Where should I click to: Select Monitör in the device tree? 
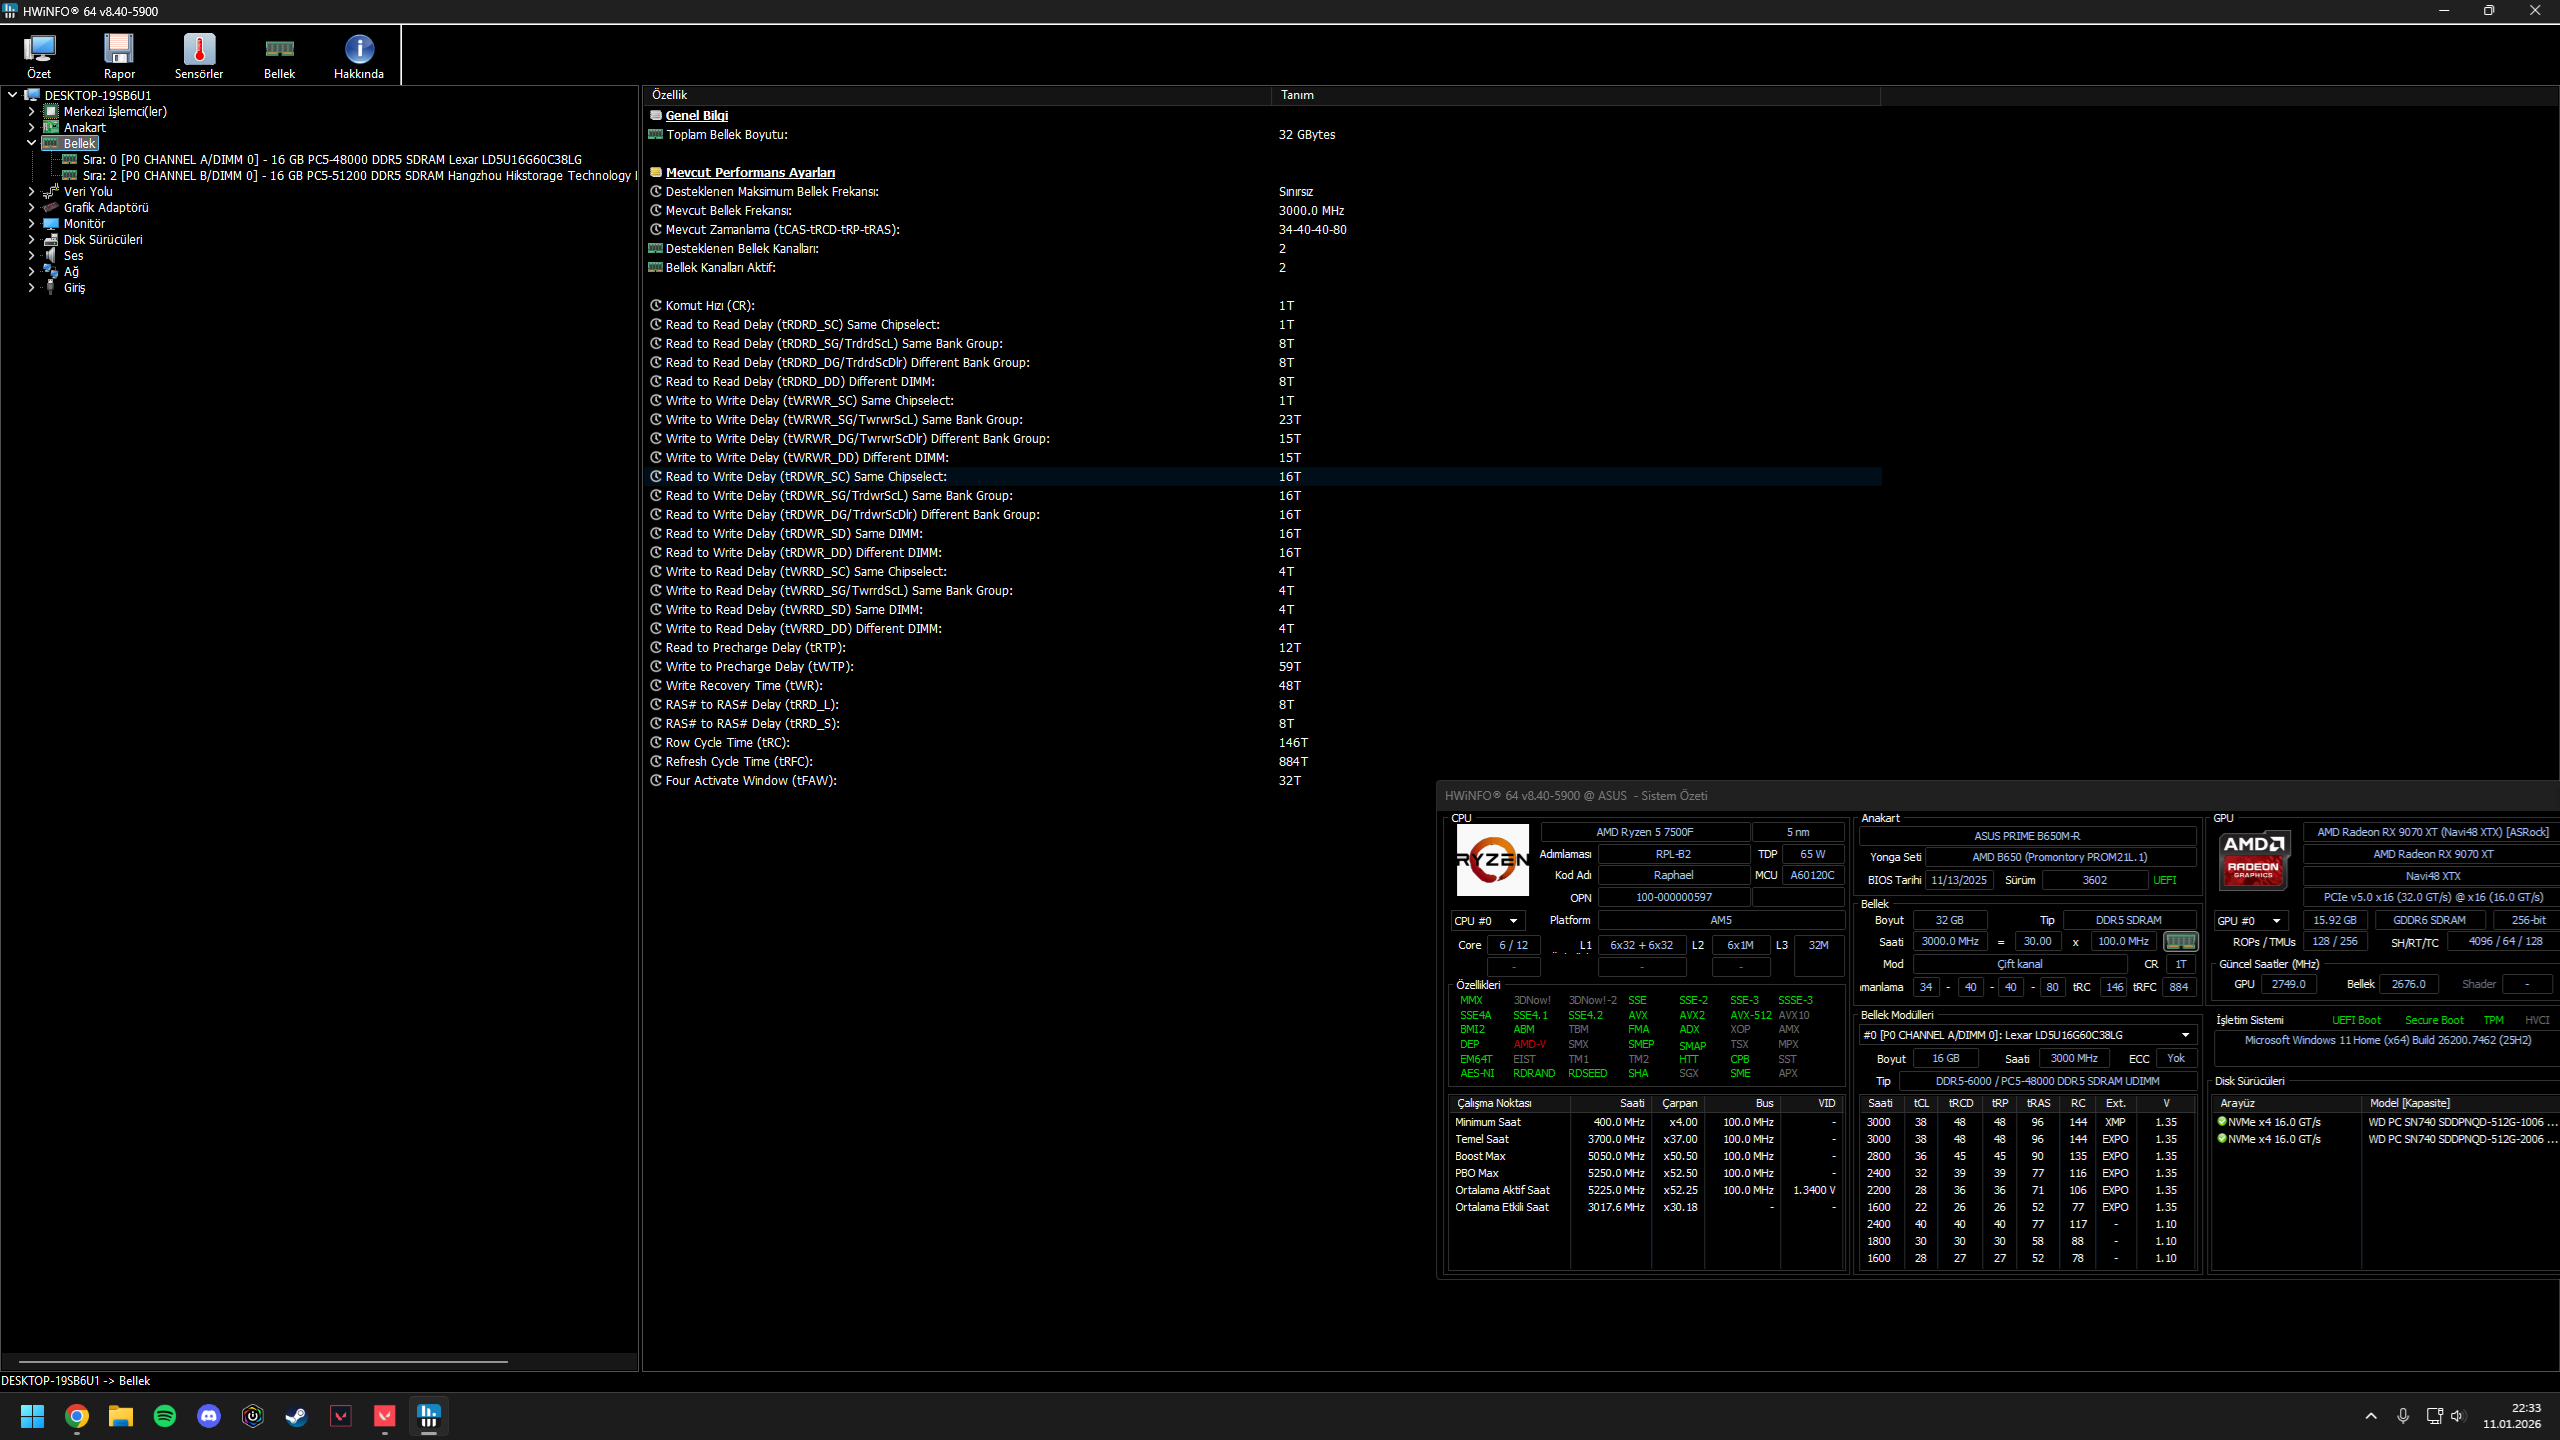pyautogui.click(x=84, y=223)
